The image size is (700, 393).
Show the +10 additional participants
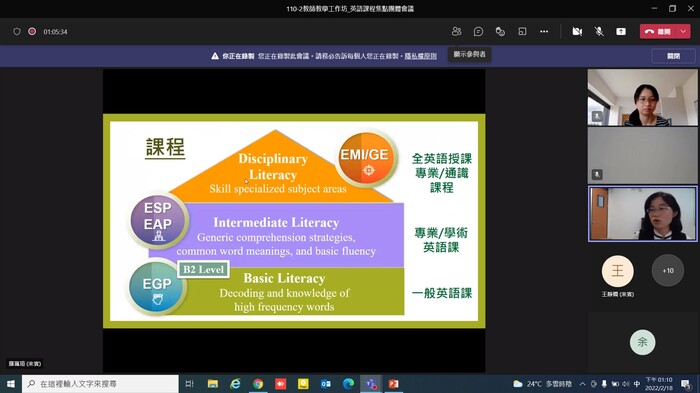tap(668, 271)
